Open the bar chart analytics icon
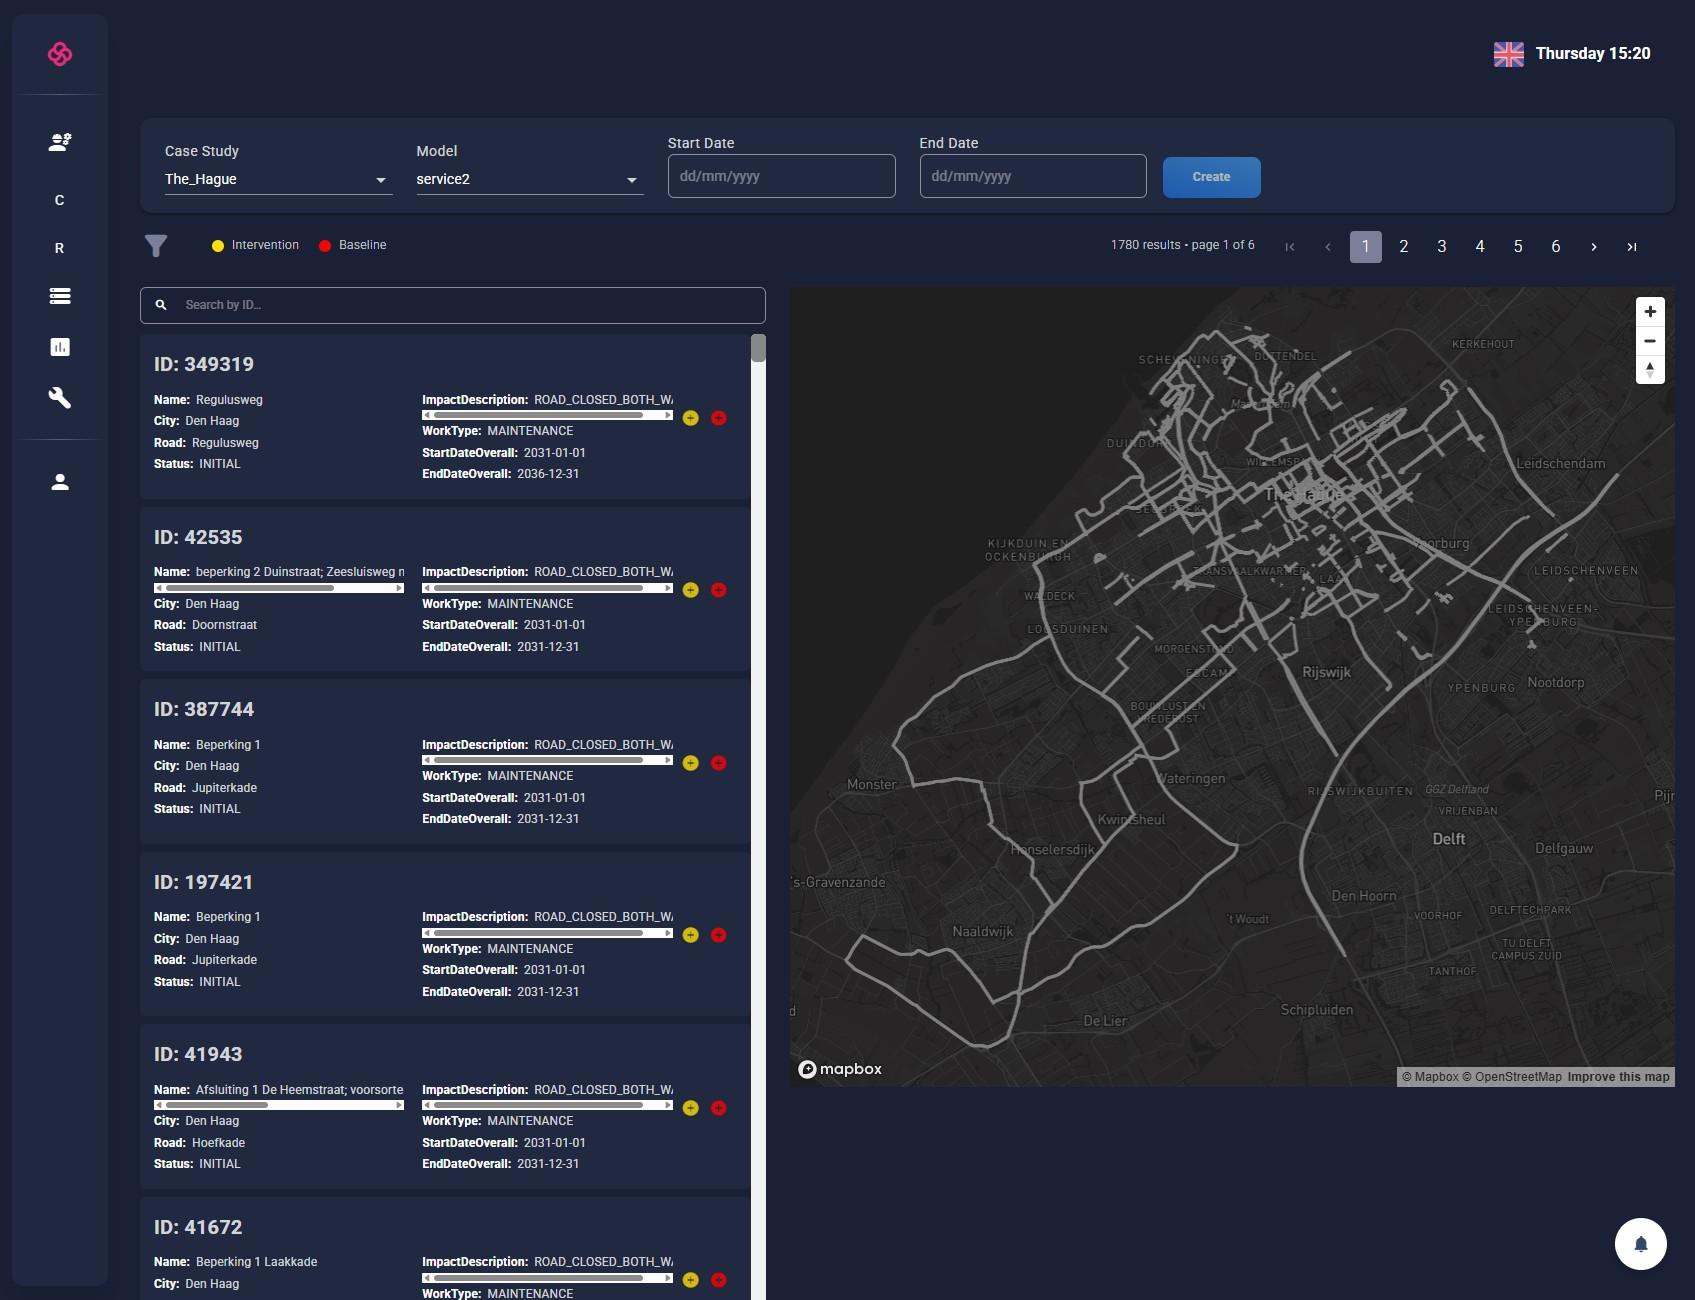The width and height of the screenshot is (1695, 1300). tap(60, 347)
